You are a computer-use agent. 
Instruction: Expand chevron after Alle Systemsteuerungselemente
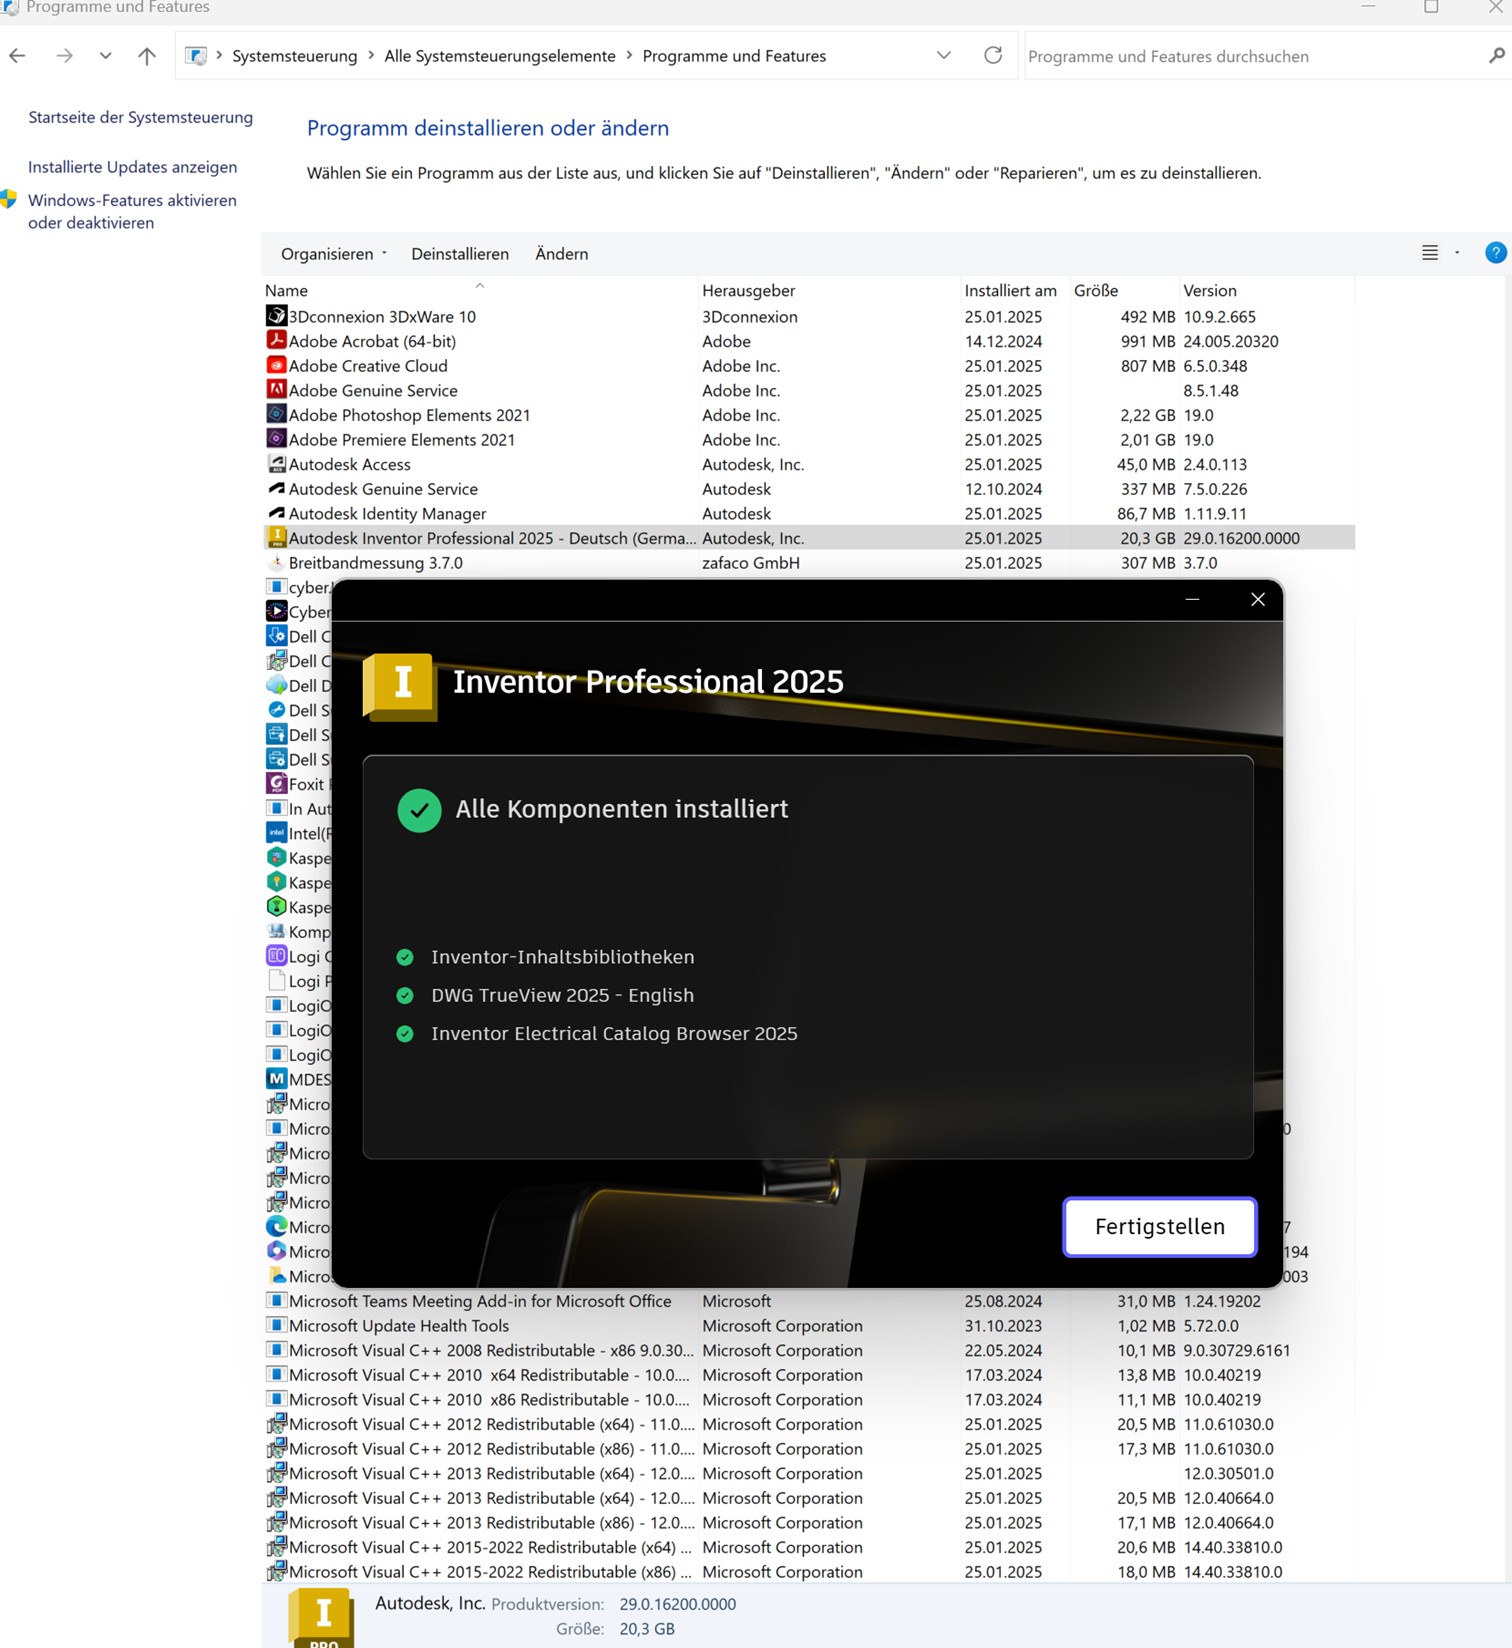(629, 55)
